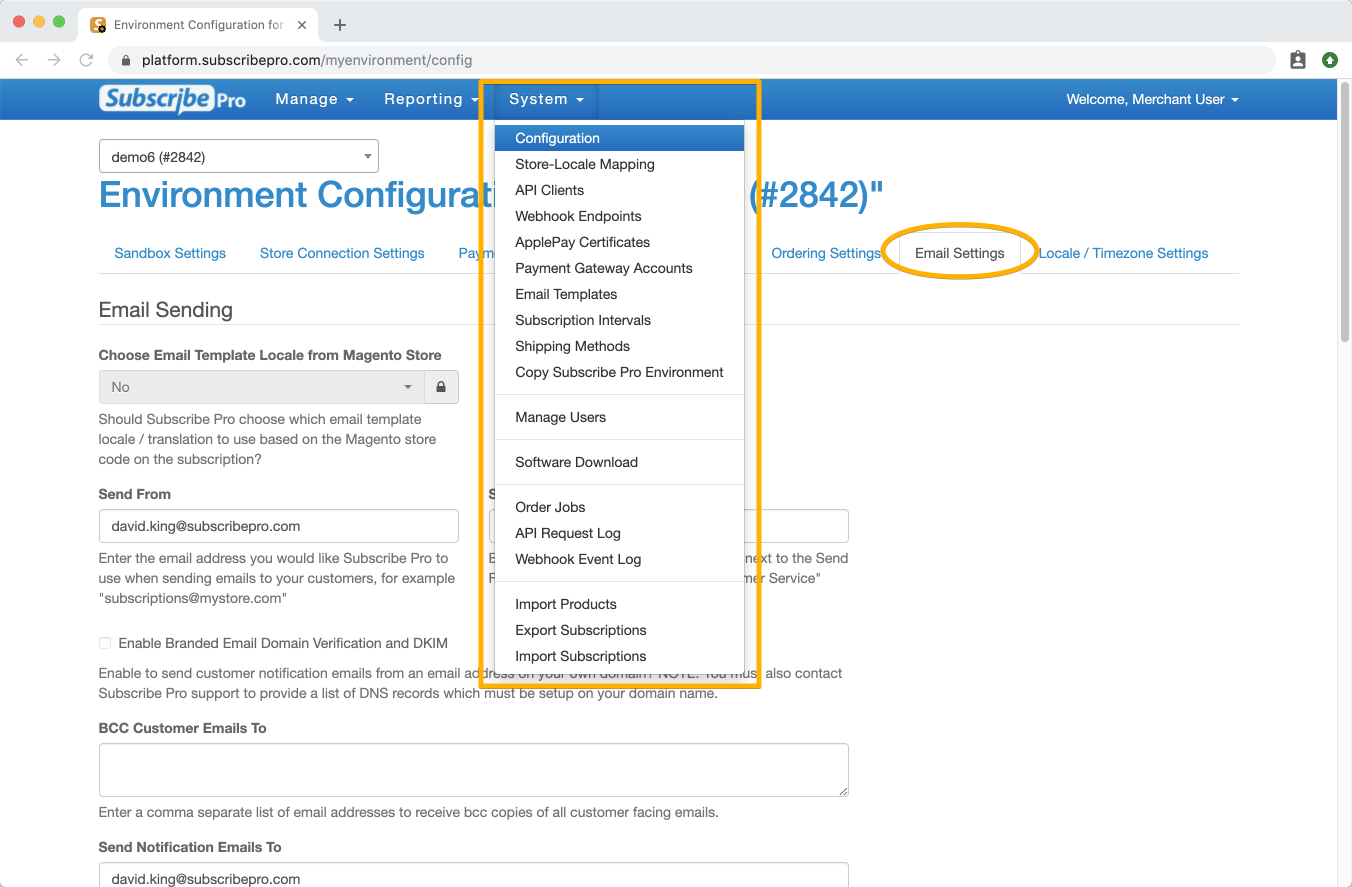The width and height of the screenshot is (1352, 887).
Task: Open the demo6 (#2842) environment selector
Action: click(239, 156)
